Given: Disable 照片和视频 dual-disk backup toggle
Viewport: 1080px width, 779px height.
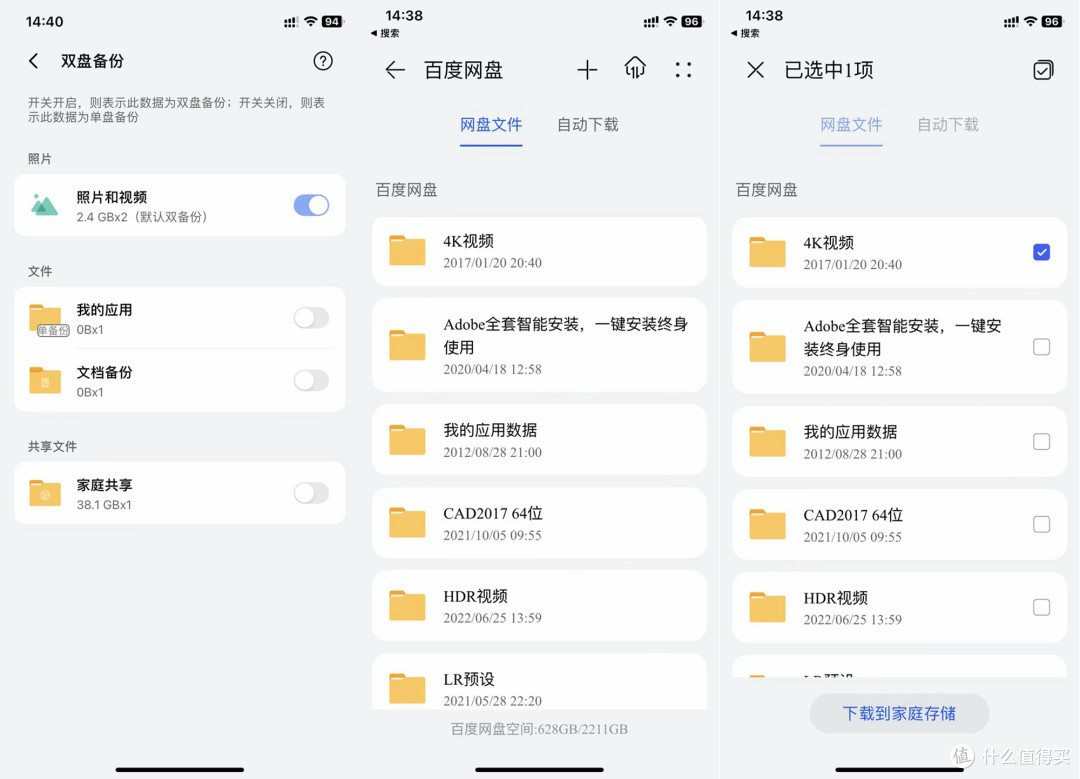Looking at the screenshot, I should pyautogui.click(x=310, y=204).
